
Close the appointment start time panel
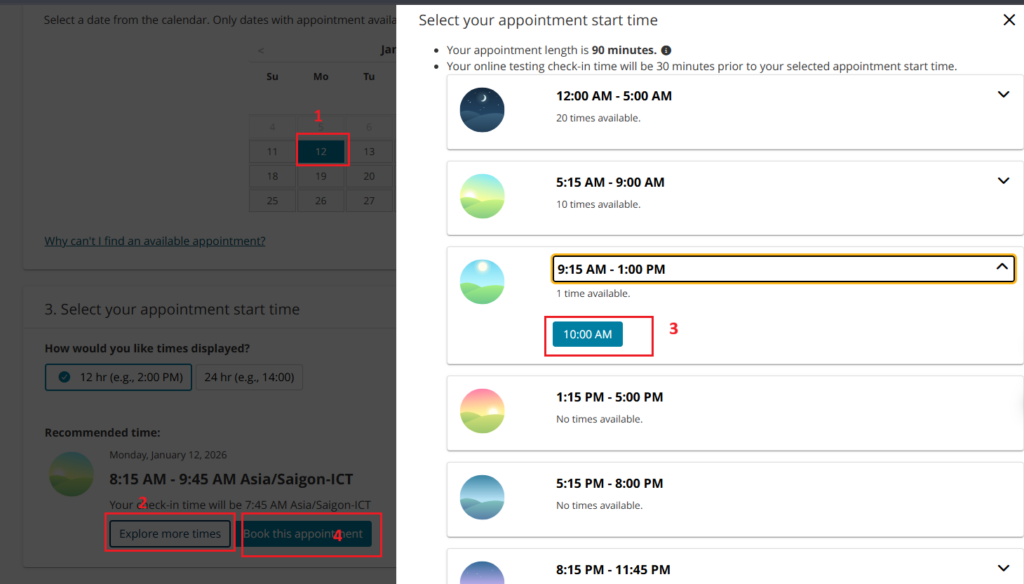1008,20
